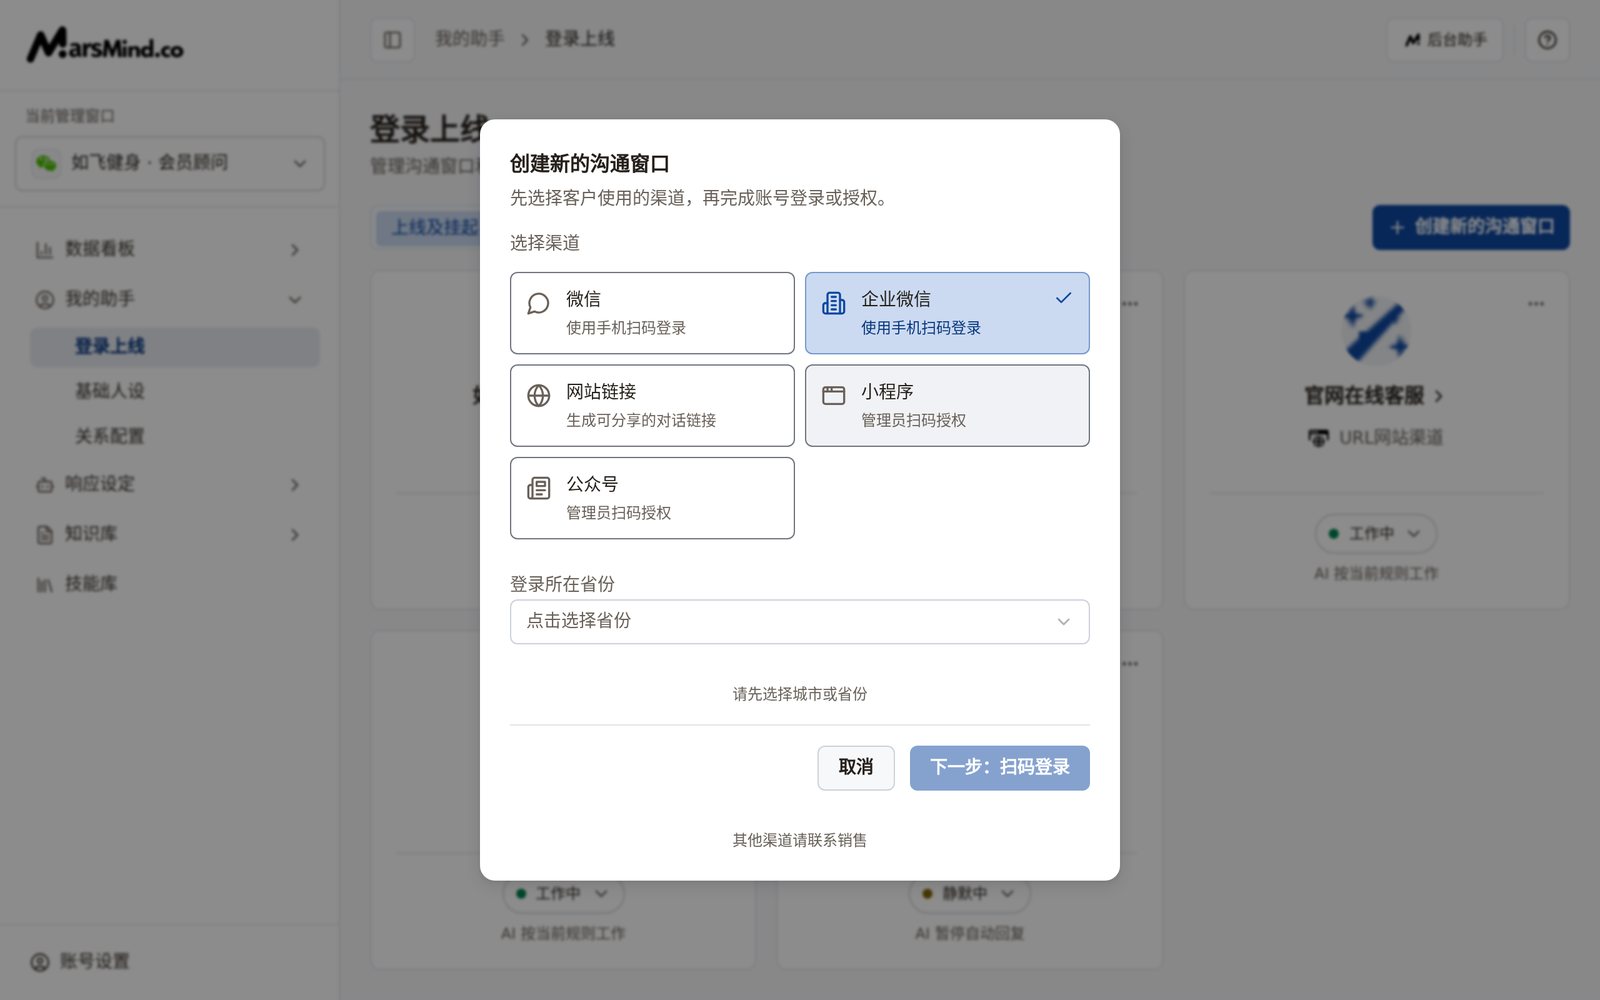Click the 响应设定 icon in sidebar
1600x1000 pixels.
pos(44,484)
